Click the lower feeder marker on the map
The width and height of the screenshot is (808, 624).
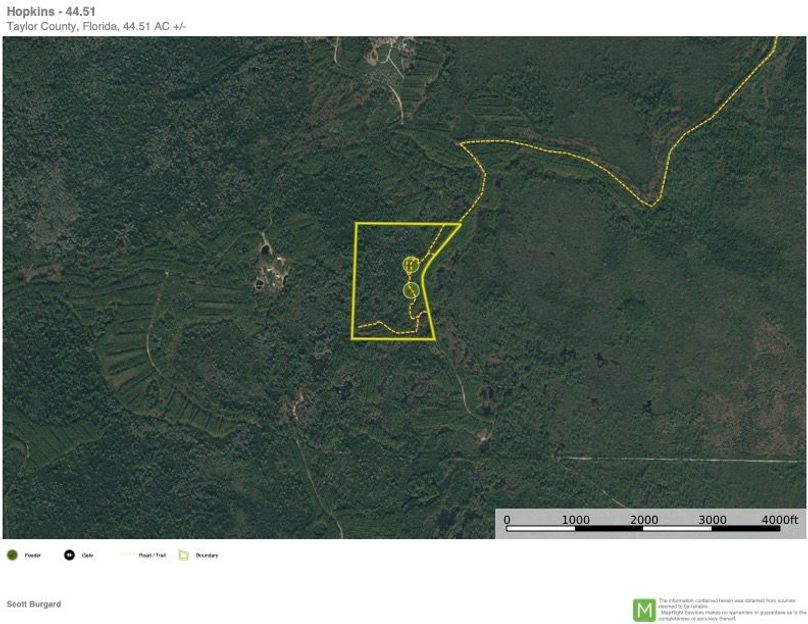[x=411, y=290]
